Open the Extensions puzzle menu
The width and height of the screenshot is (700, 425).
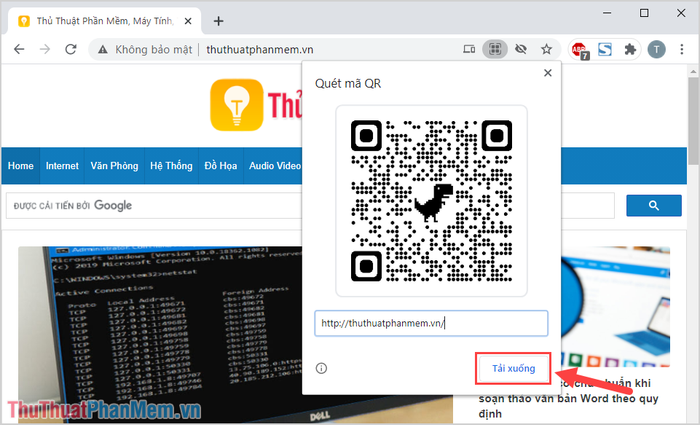pos(630,49)
